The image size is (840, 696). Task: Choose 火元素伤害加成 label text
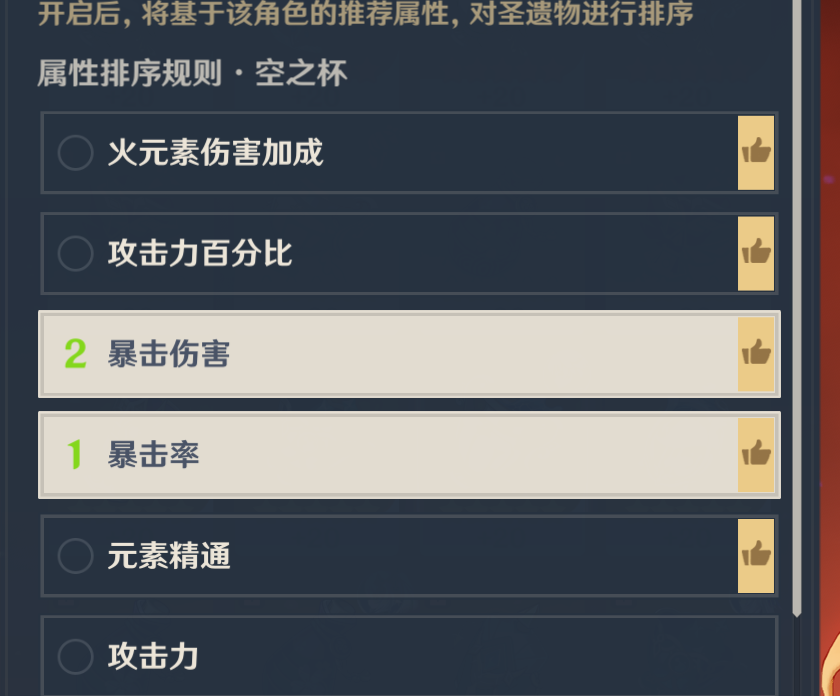[215, 153]
